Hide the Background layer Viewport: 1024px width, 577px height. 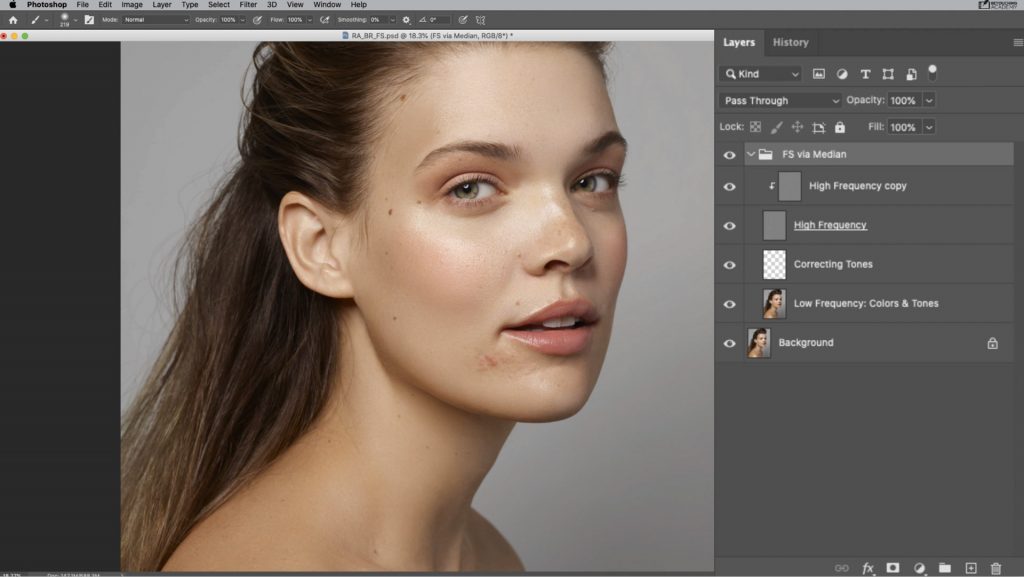(x=730, y=342)
